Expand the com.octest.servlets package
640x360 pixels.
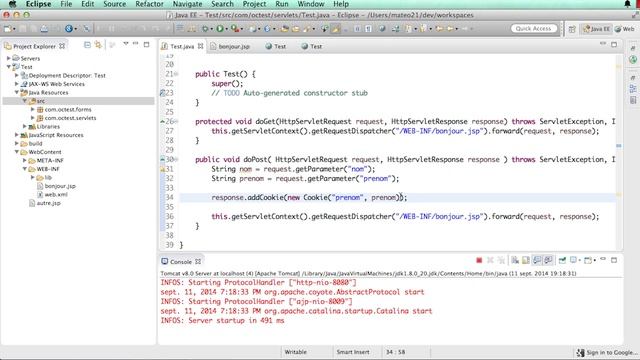tap(33, 118)
